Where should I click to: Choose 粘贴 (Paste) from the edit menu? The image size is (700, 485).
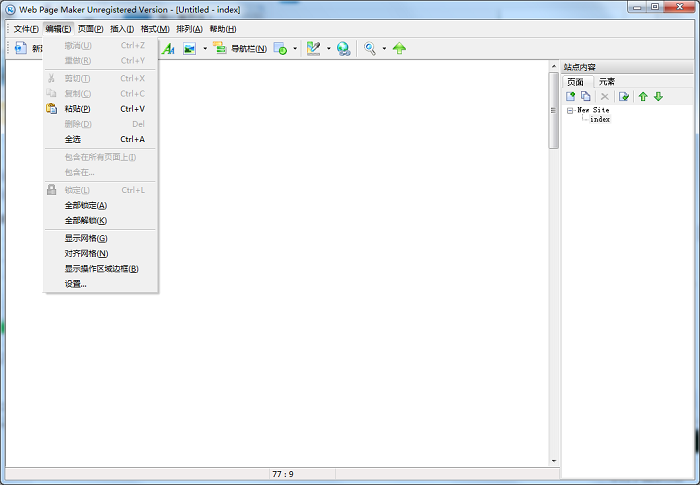77,108
